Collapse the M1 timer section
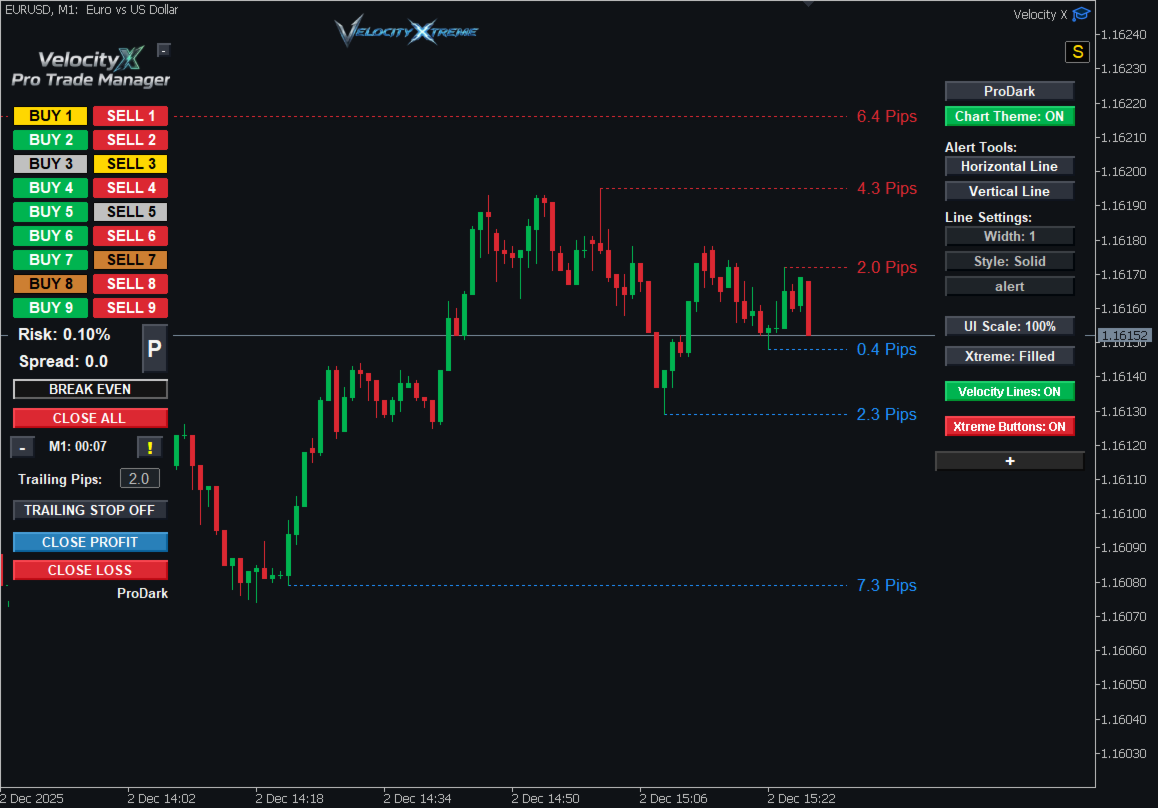 point(22,448)
